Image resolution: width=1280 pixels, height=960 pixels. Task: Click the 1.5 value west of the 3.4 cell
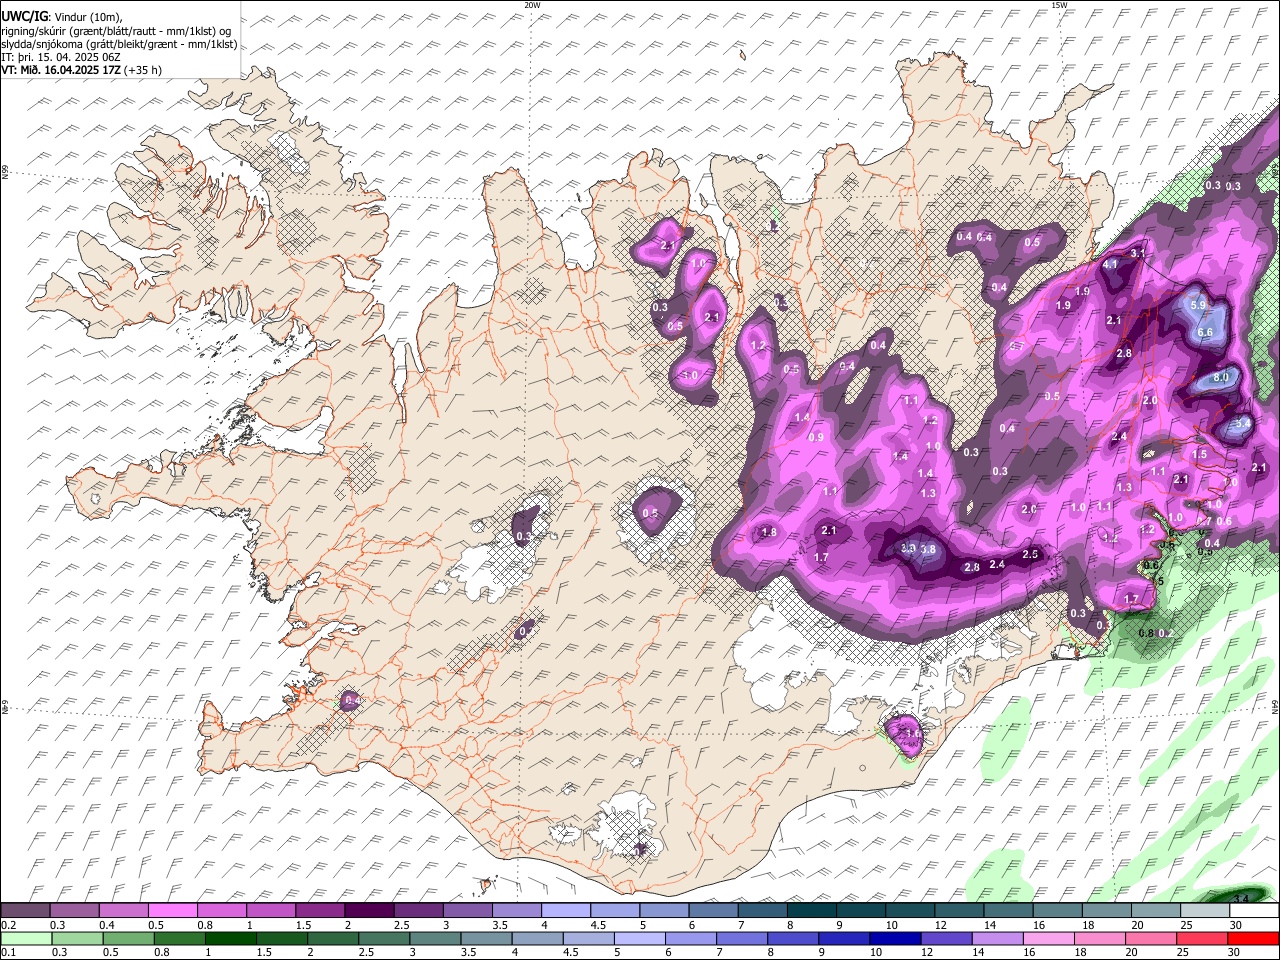point(1200,454)
